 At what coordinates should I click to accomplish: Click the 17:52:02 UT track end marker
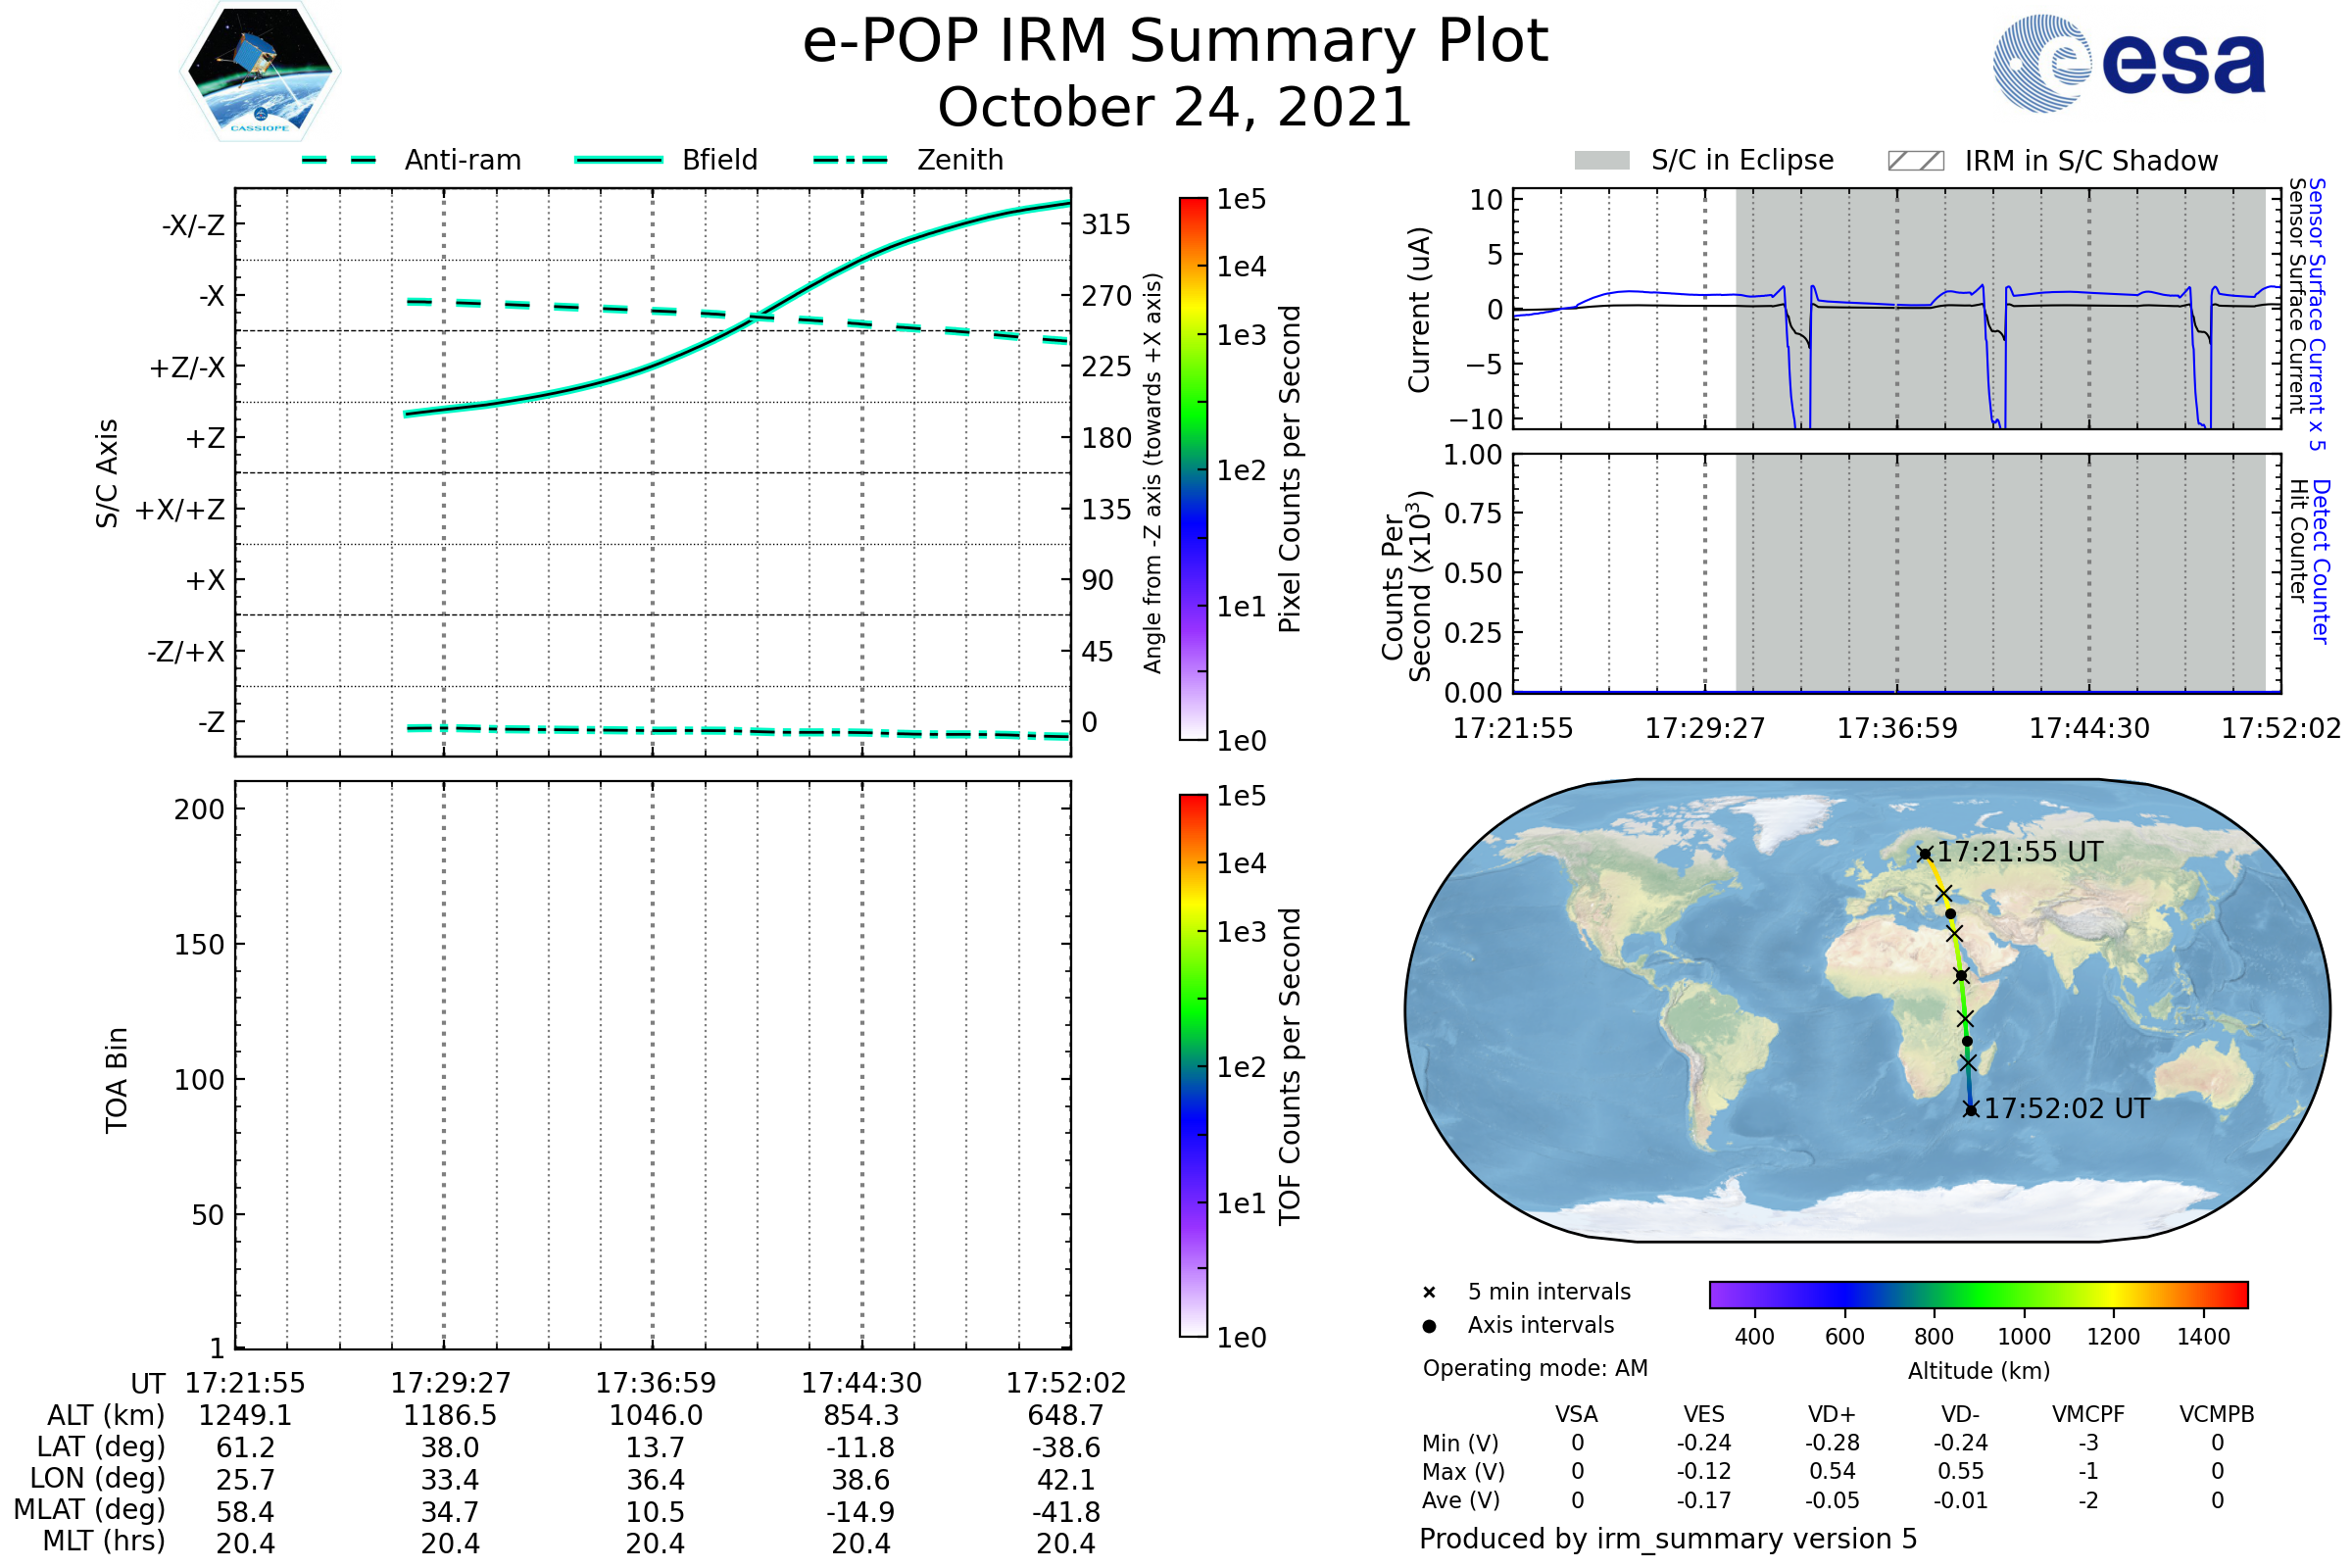[1971, 1110]
